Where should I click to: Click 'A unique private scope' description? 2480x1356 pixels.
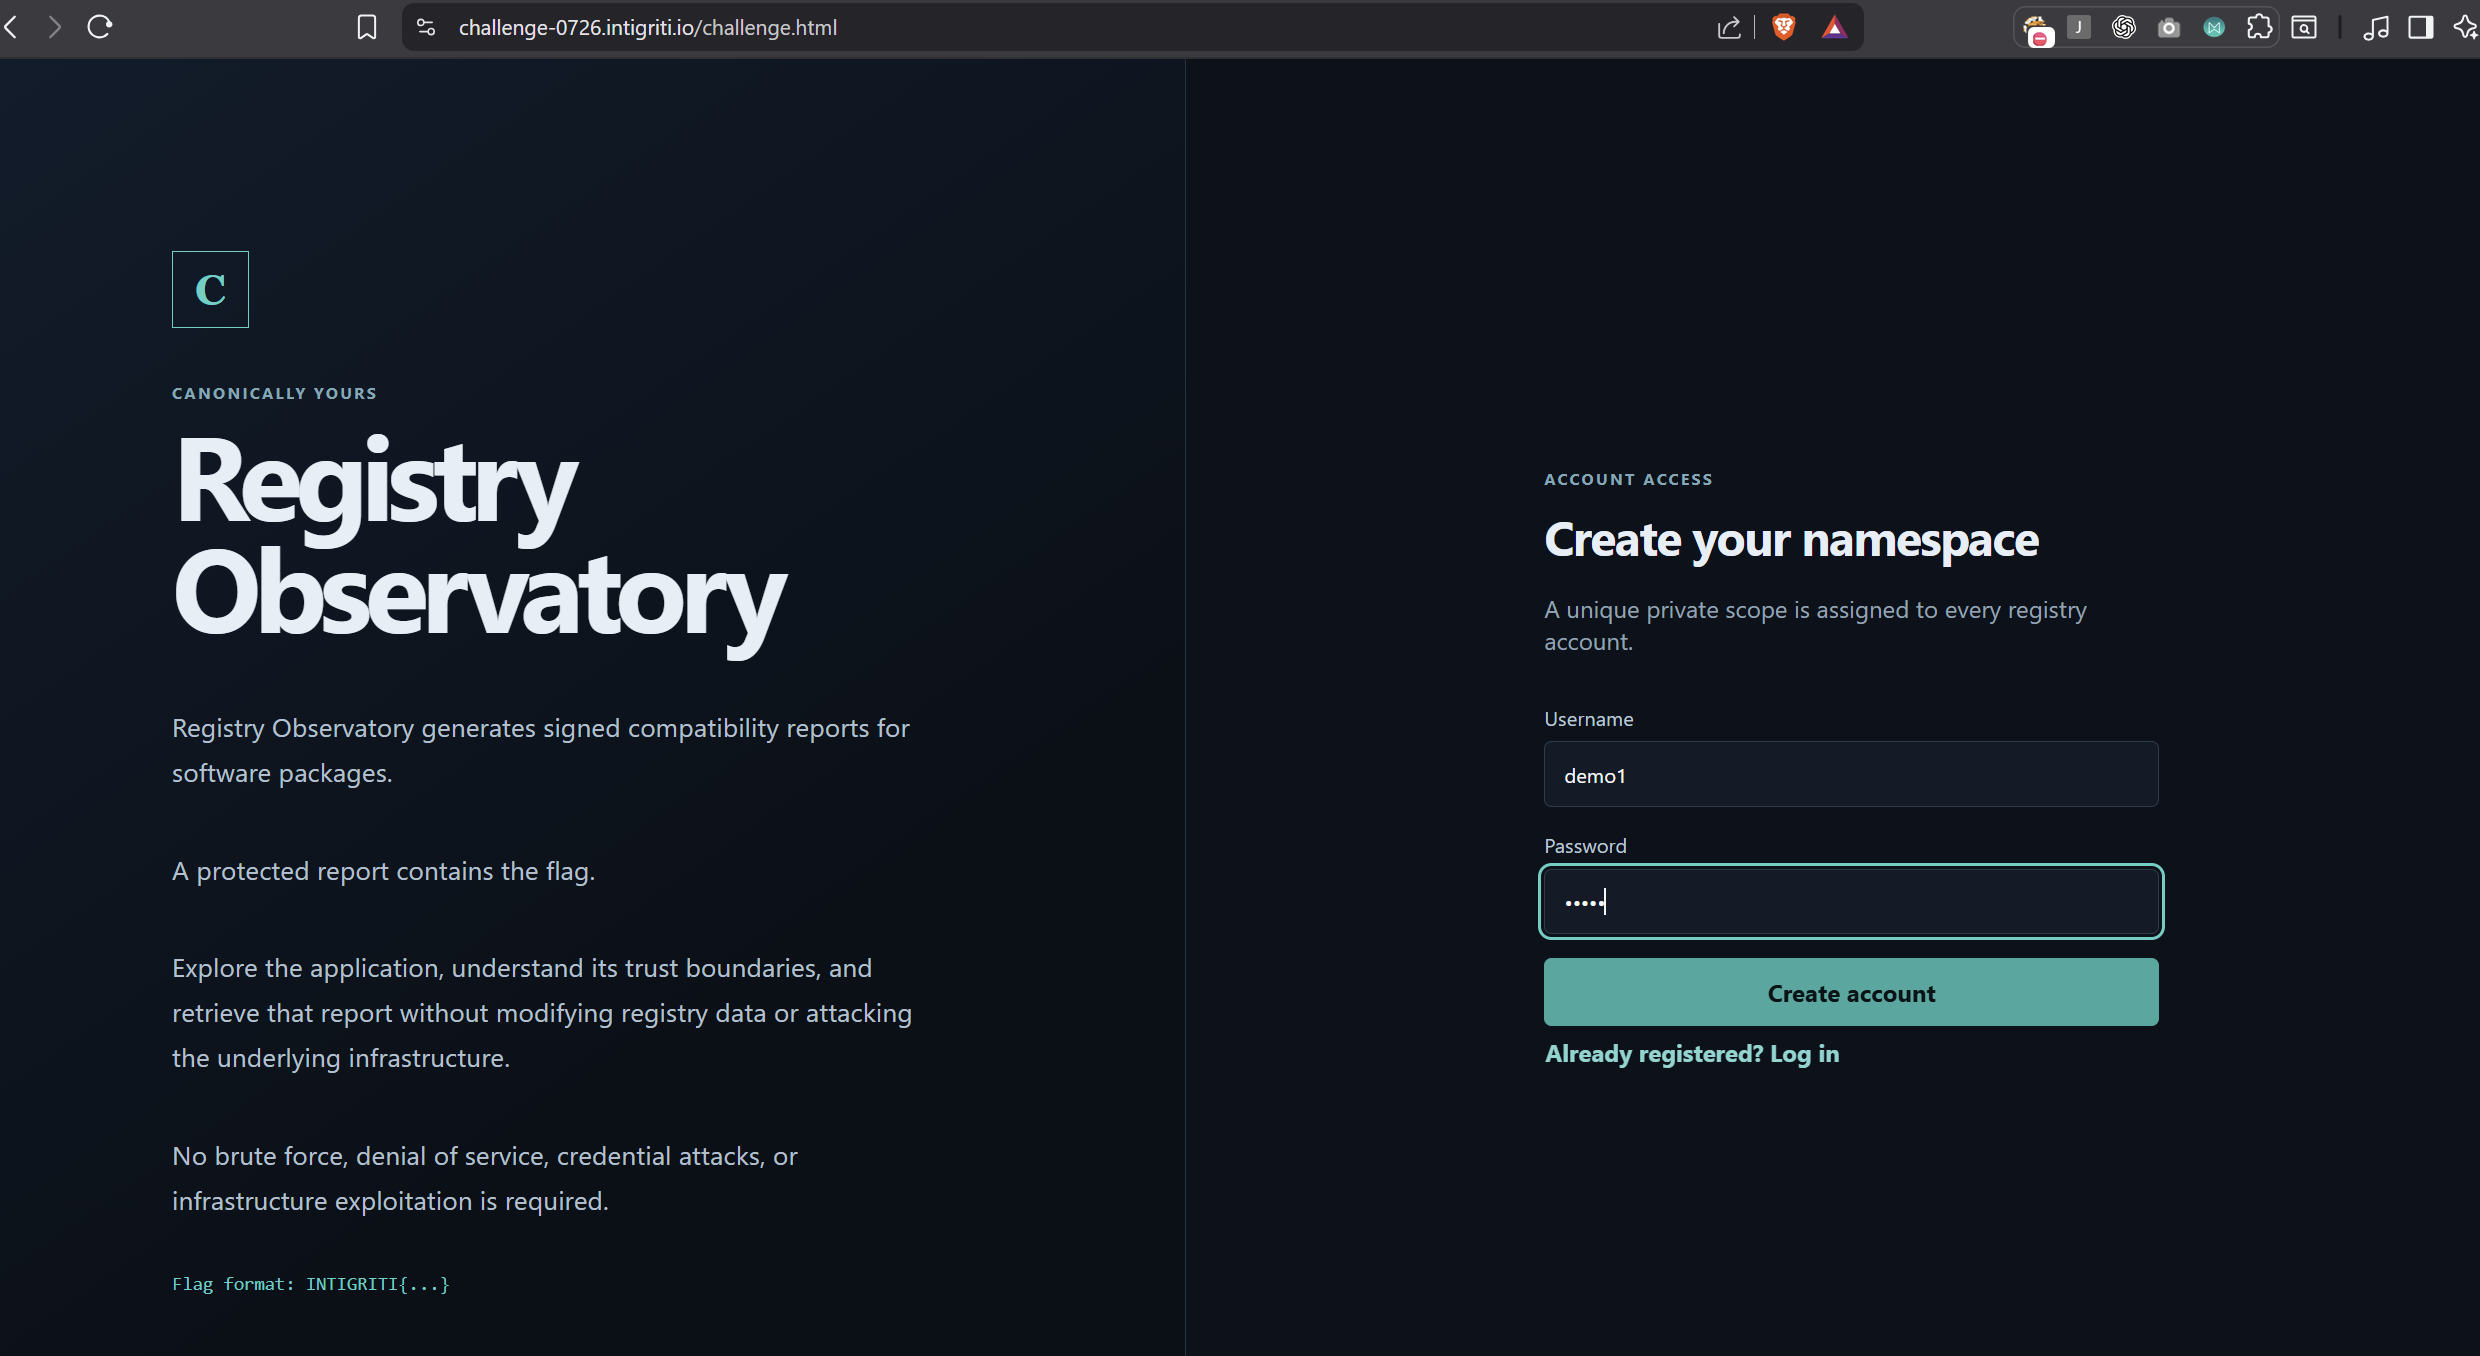tap(1815, 625)
